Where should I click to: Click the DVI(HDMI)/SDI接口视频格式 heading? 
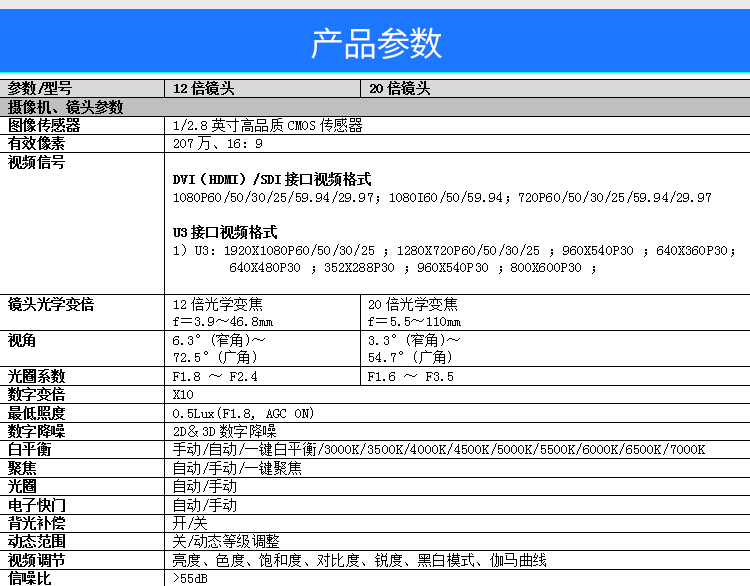point(272,180)
